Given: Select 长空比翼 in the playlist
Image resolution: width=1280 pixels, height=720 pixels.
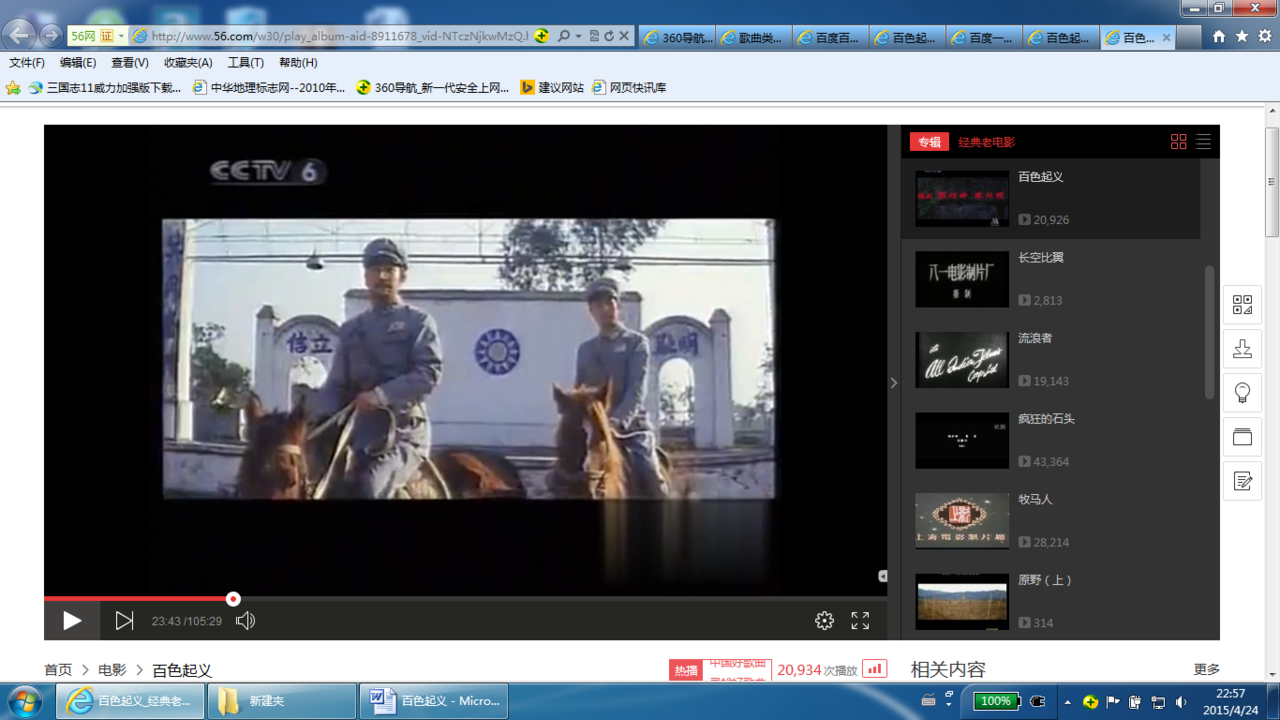Looking at the screenshot, I should tap(1041, 258).
